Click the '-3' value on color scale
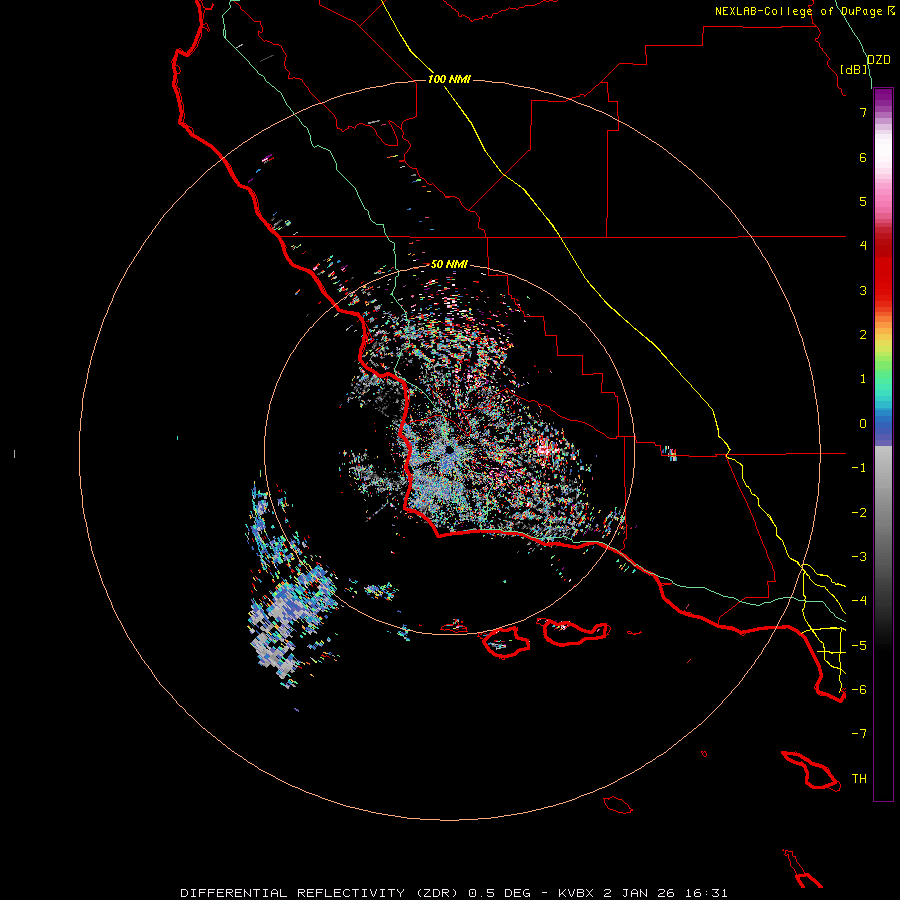 pyautogui.click(x=859, y=557)
